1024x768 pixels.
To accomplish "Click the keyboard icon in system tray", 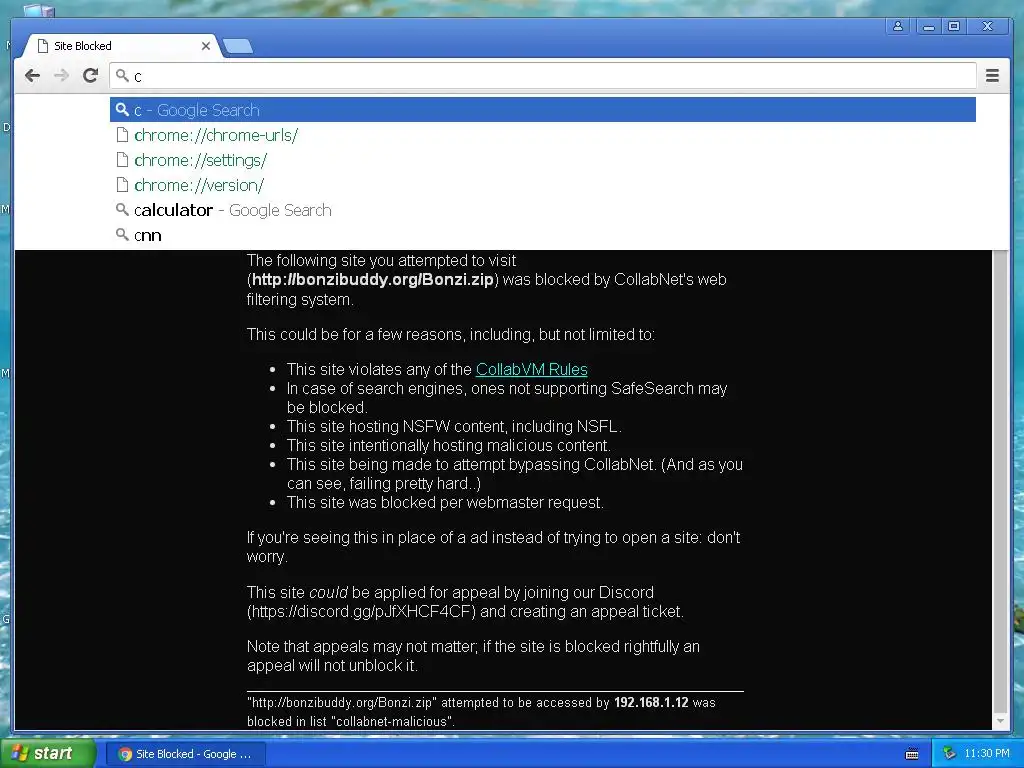I will (x=912, y=754).
